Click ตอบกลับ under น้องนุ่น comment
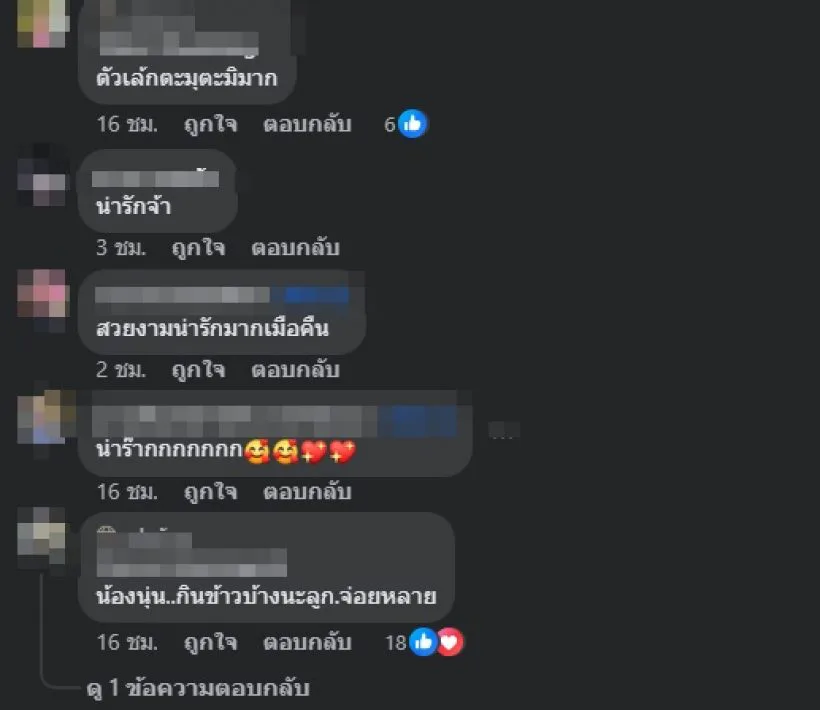Viewport: 820px width, 710px height. (x=307, y=643)
